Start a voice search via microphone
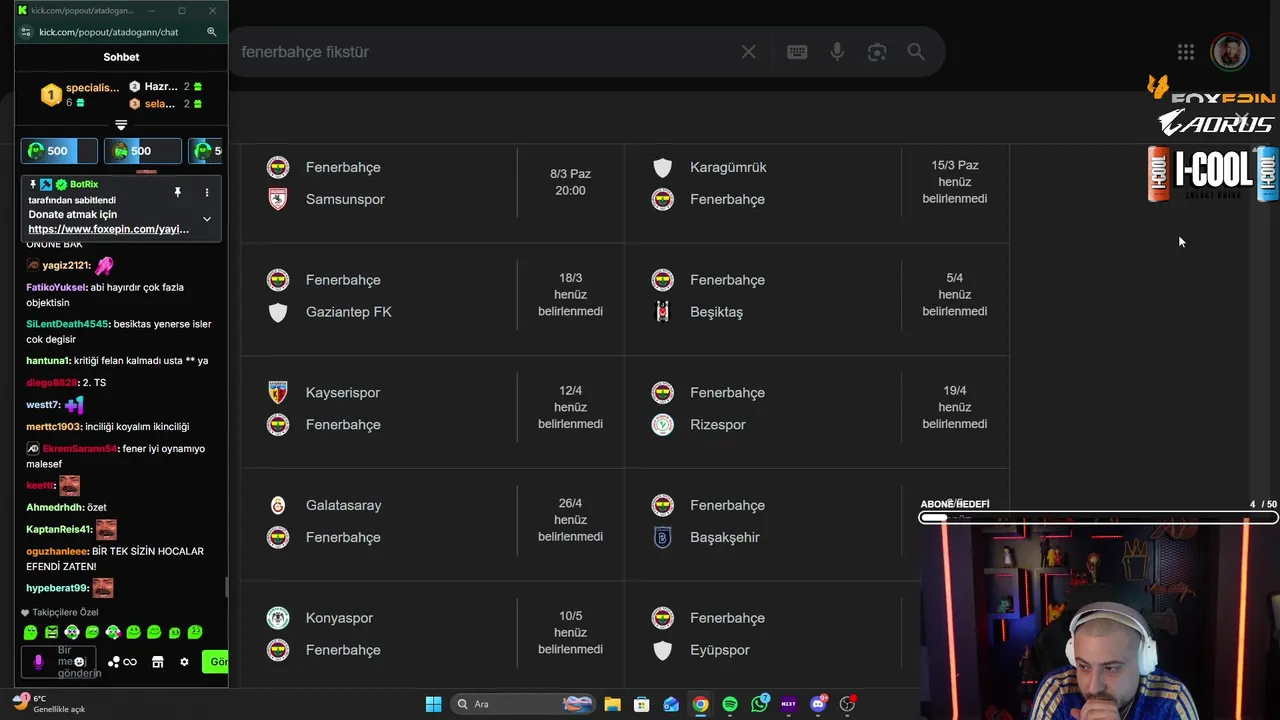 837,52
